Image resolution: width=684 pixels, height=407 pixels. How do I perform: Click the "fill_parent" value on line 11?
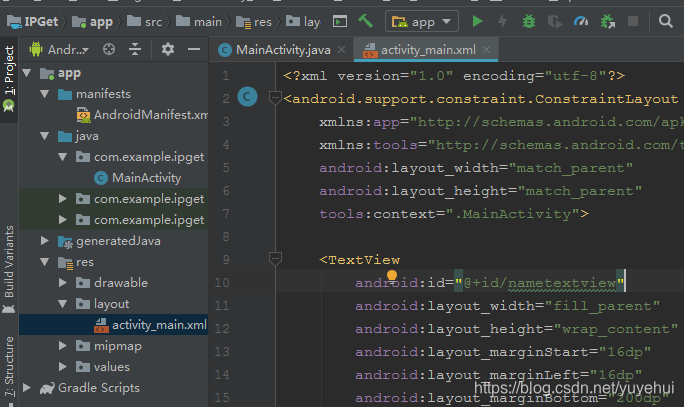[602, 305]
